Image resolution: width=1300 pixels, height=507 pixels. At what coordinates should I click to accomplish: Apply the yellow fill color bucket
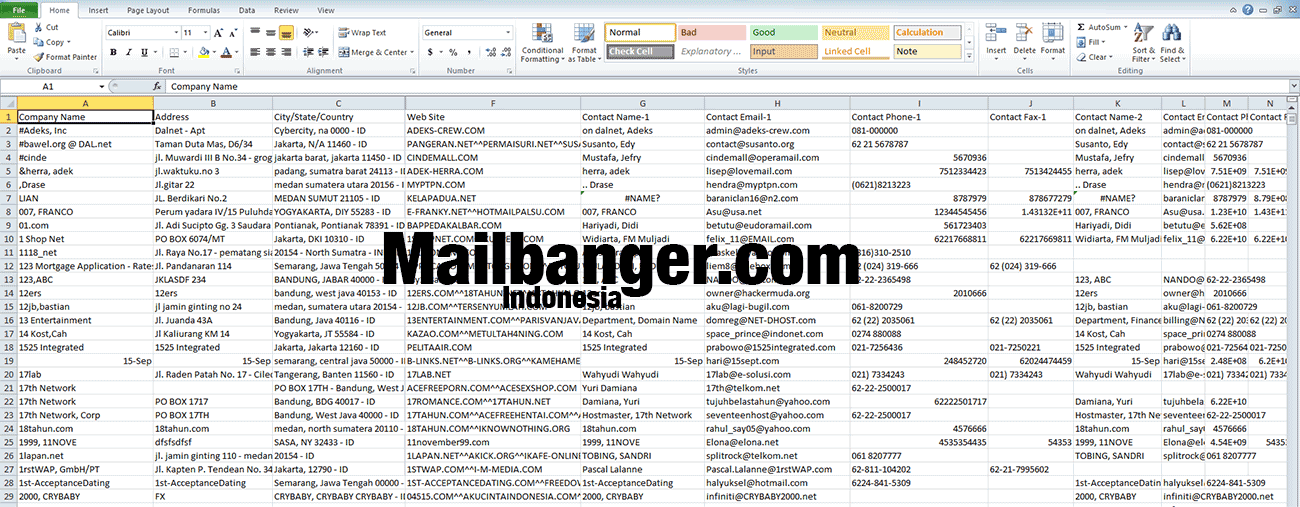(x=203, y=52)
